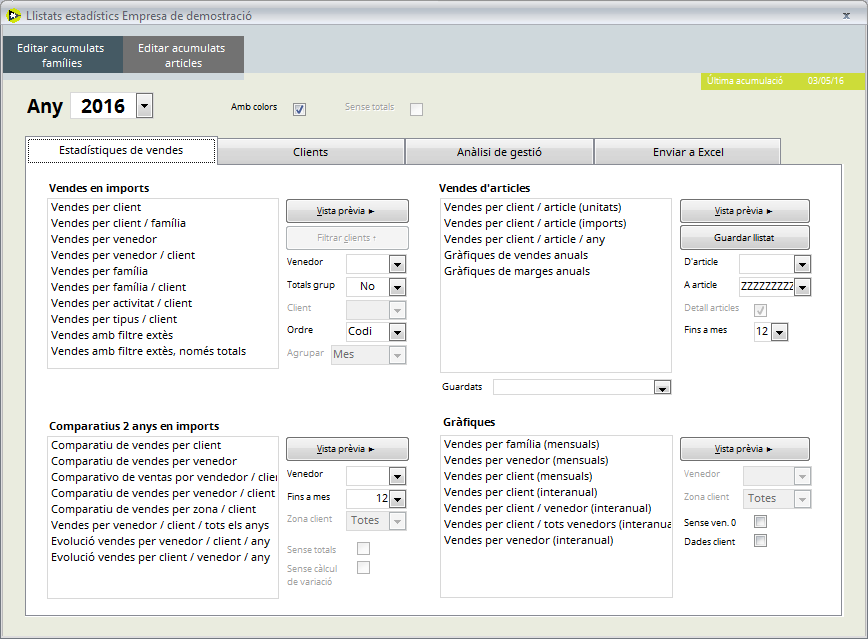Tick the Sense ven. 0 checkbox
The height and width of the screenshot is (639, 868).
[761, 522]
